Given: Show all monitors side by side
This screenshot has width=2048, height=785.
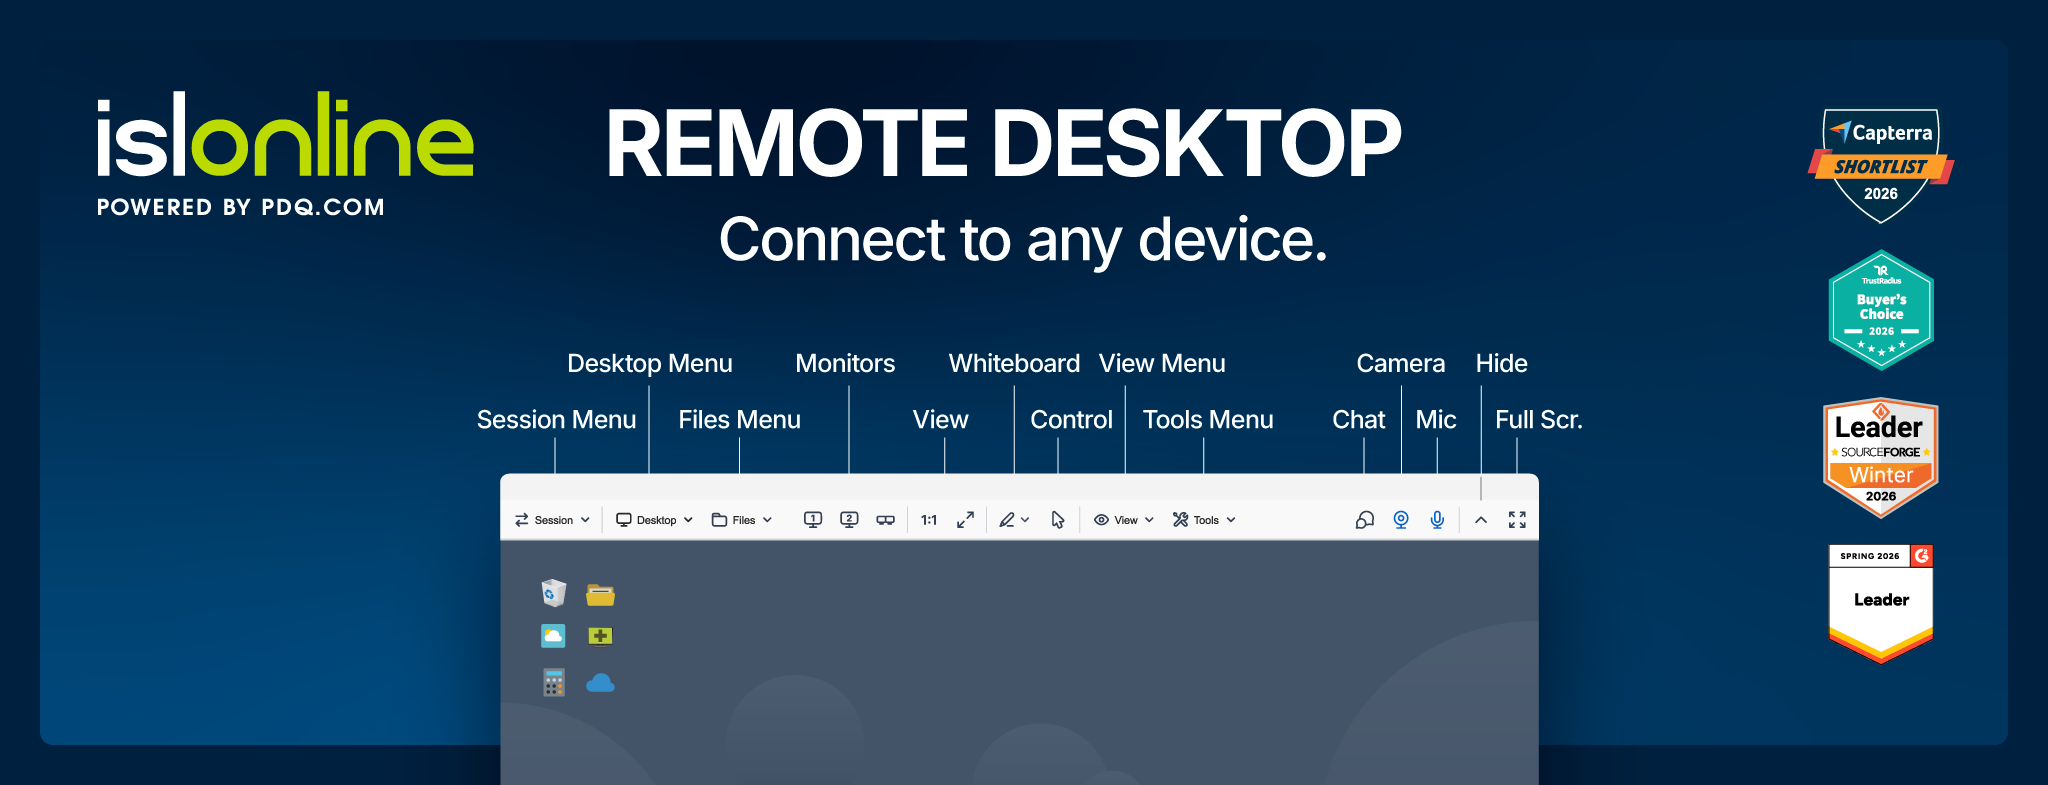Looking at the screenshot, I should pos(885,520).
